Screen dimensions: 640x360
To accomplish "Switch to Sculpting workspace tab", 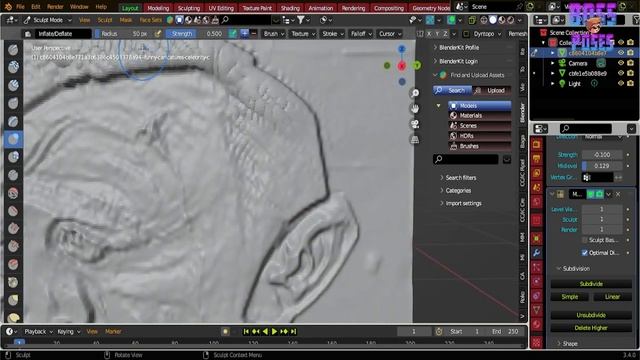I will point(189,8).
